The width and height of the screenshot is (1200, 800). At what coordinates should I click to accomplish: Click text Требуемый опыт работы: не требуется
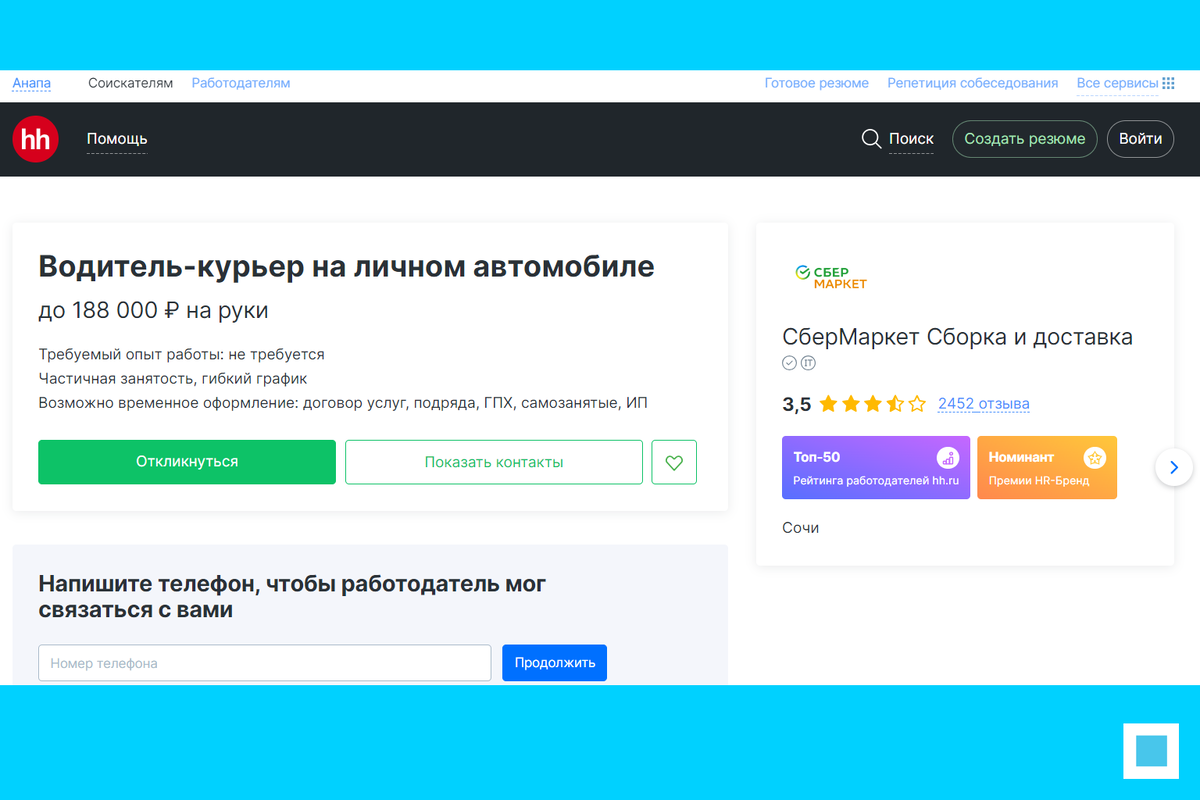182,354
